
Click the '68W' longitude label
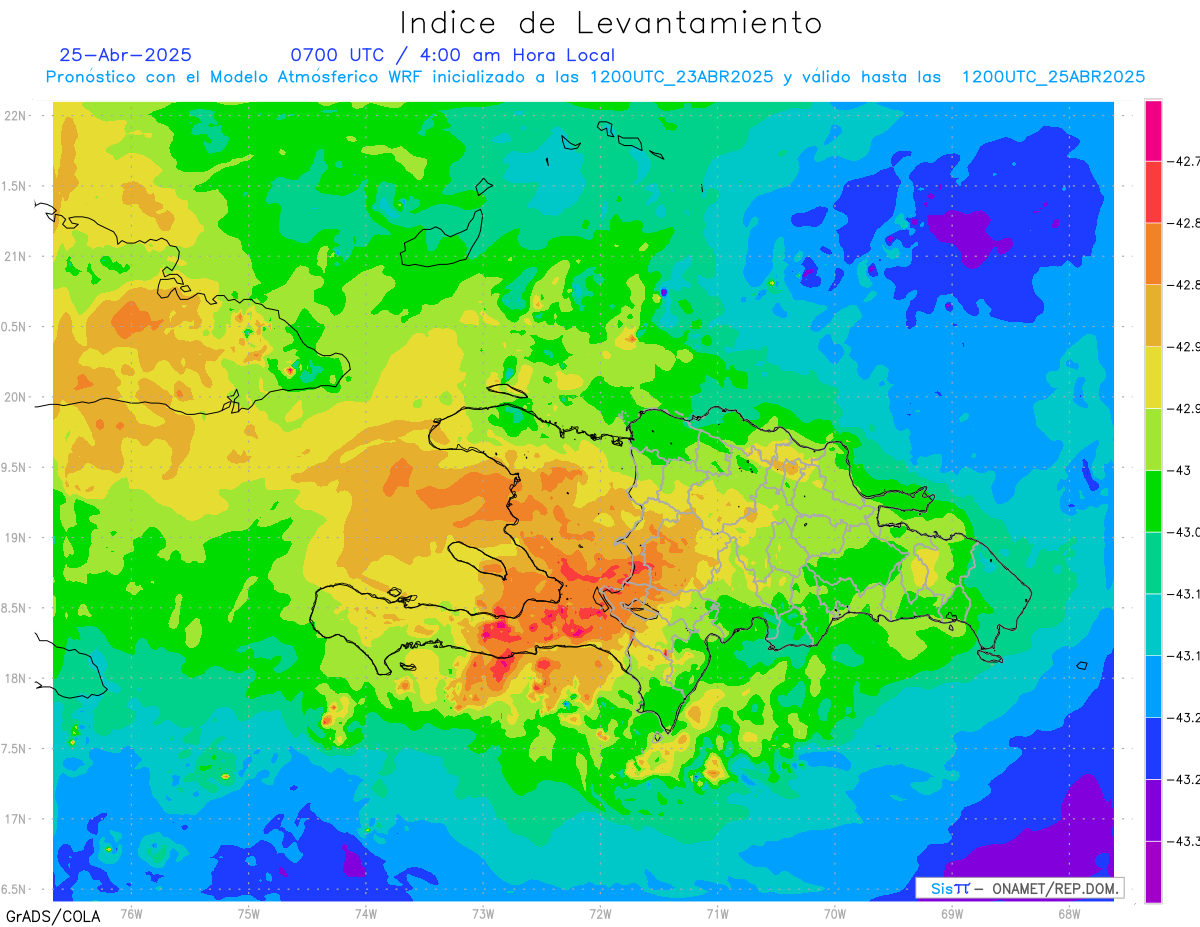[x=1068, y=914]
